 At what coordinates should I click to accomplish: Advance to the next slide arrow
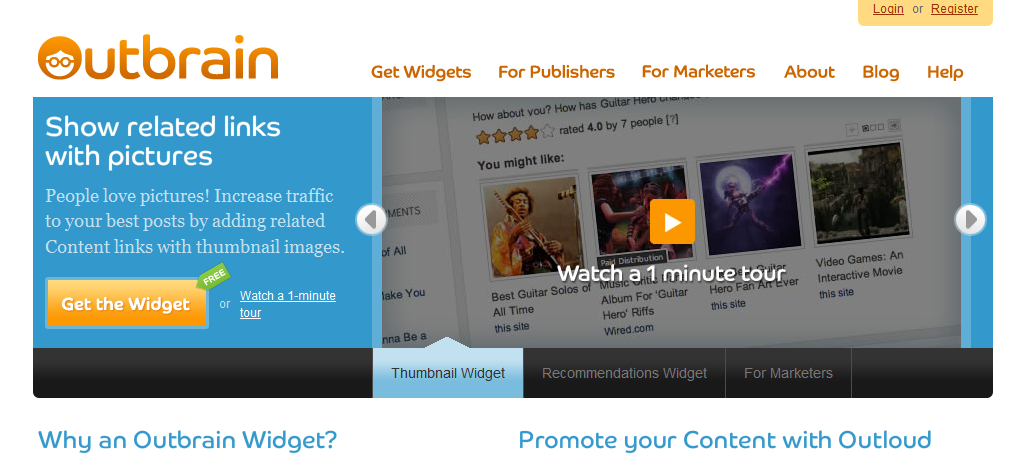click(x=970, y=220)
